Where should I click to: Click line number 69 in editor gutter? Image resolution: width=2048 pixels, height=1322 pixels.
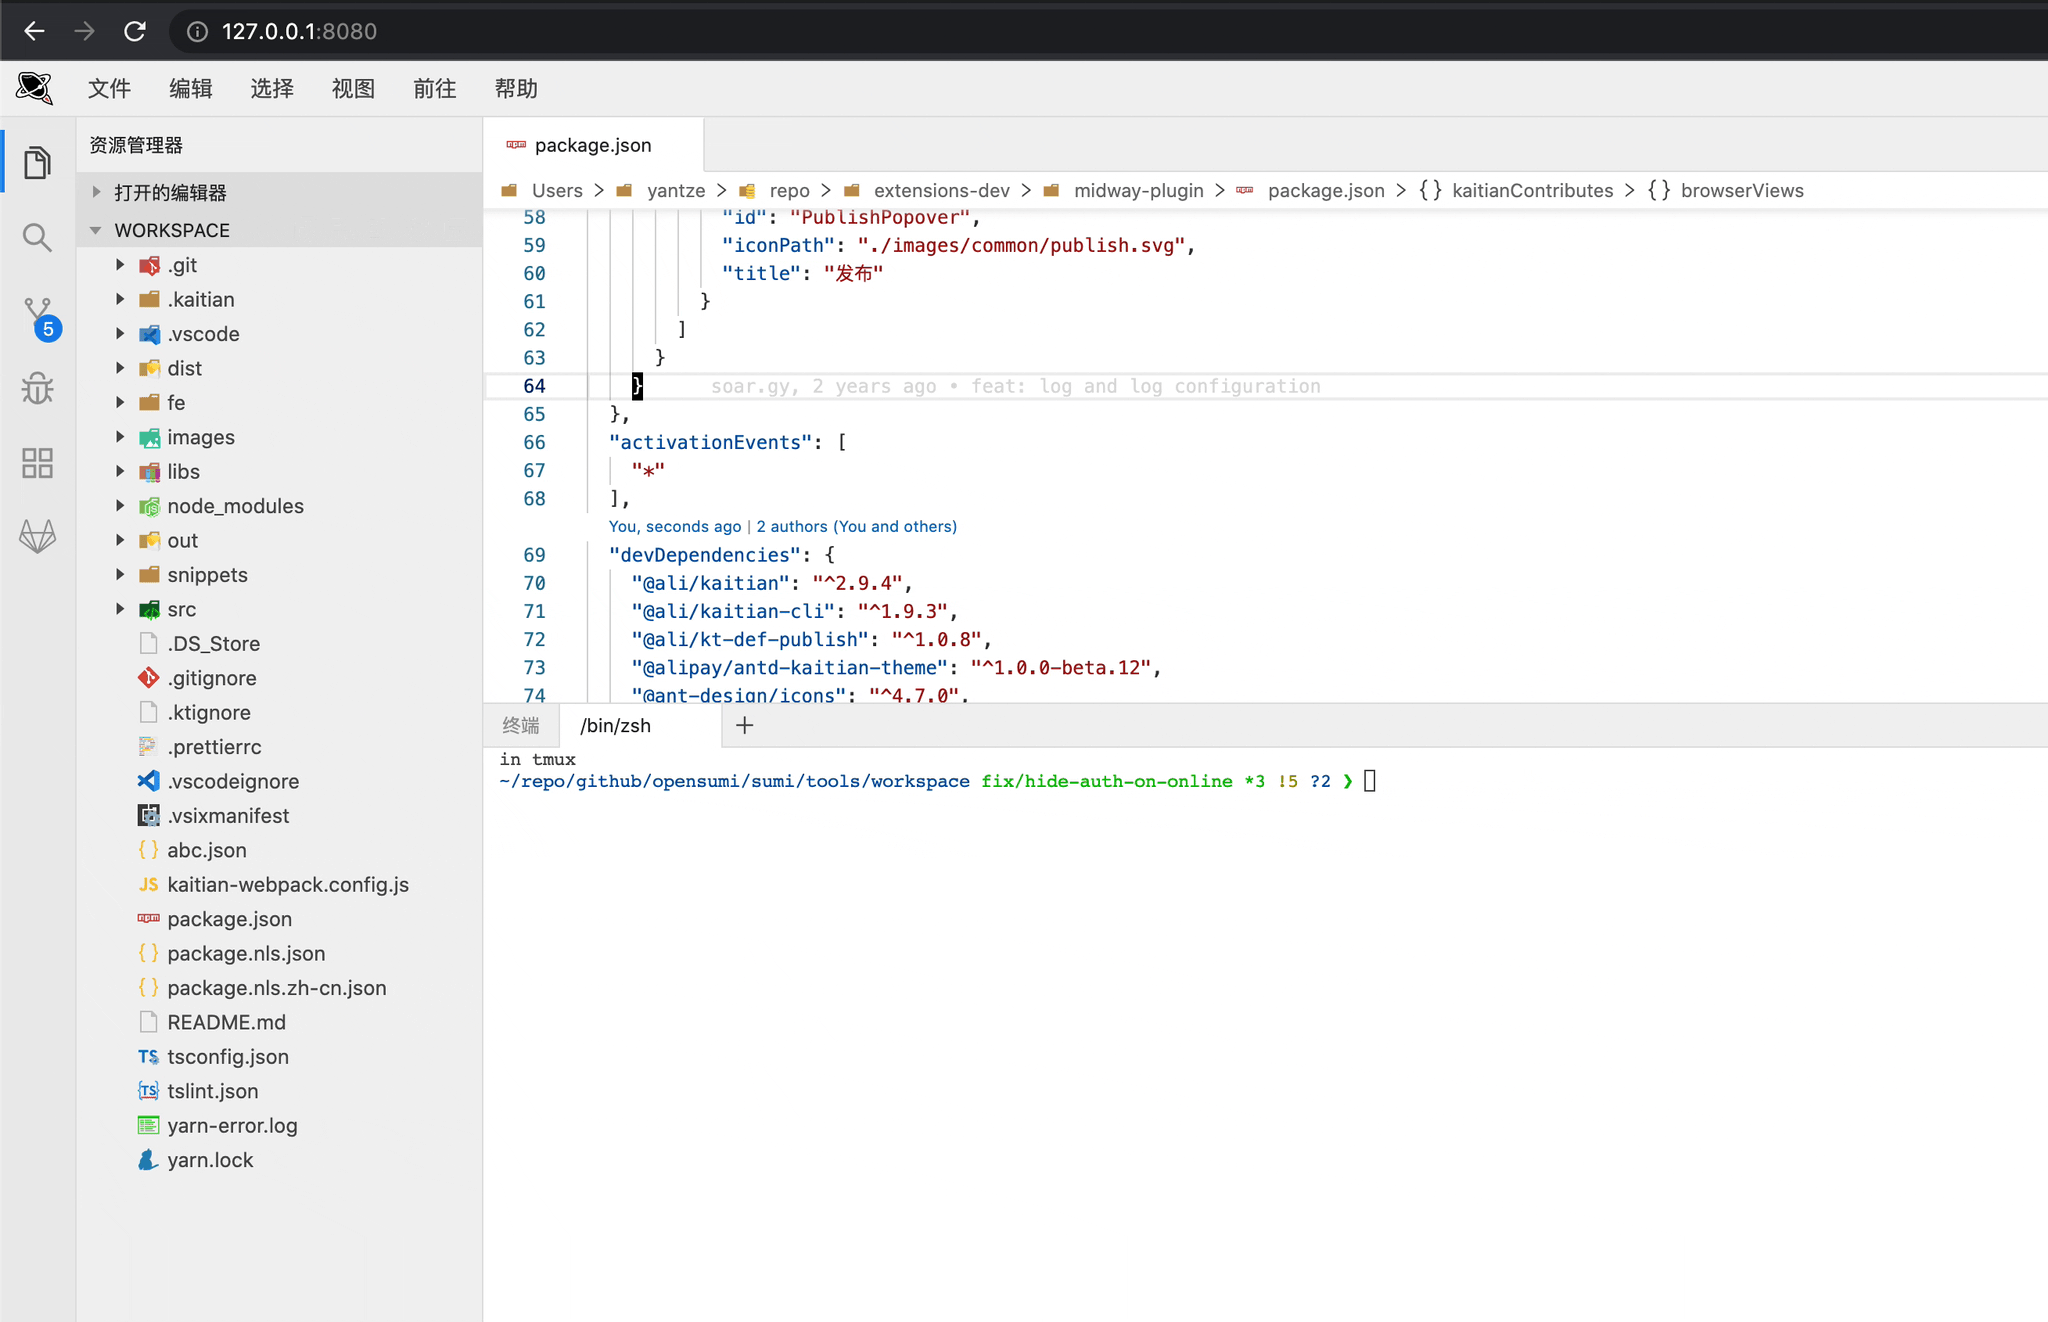(x=534, y=555)
